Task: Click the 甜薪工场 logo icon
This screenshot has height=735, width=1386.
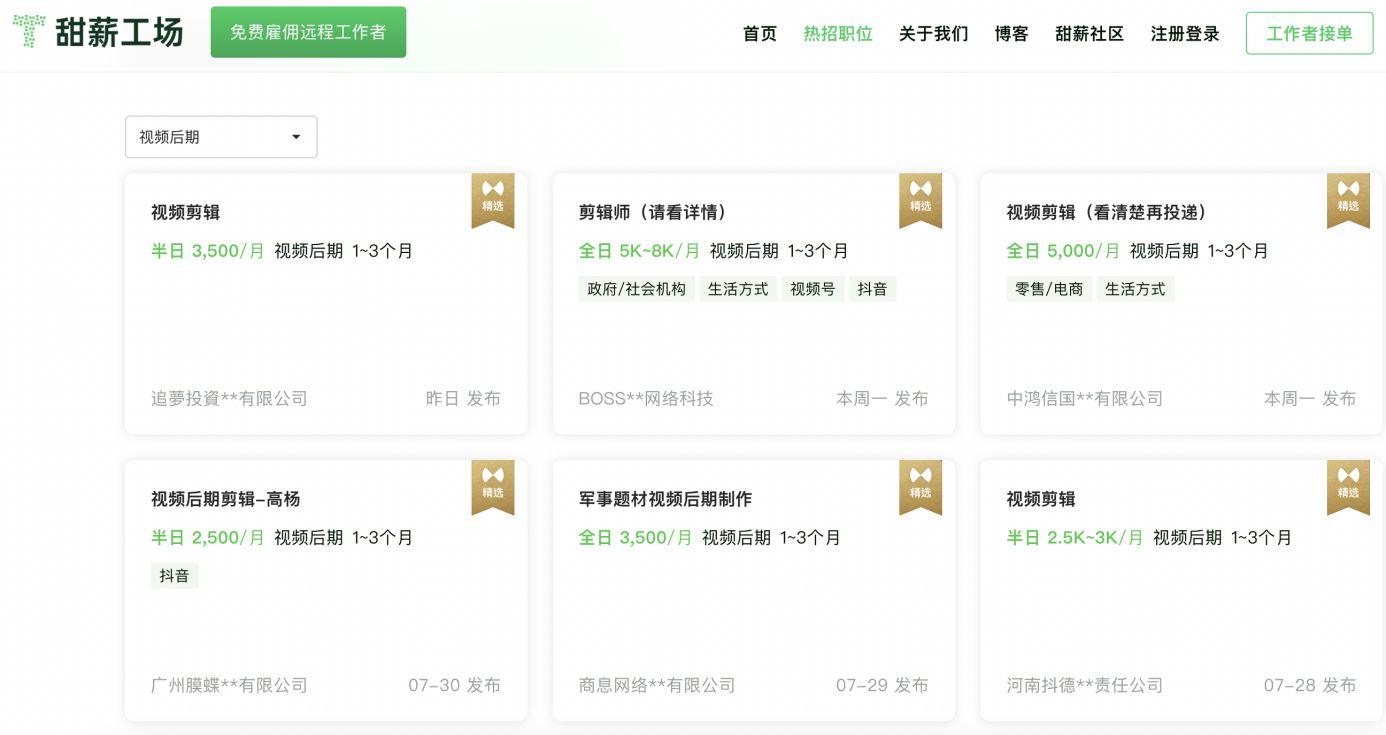Action: 29,31
